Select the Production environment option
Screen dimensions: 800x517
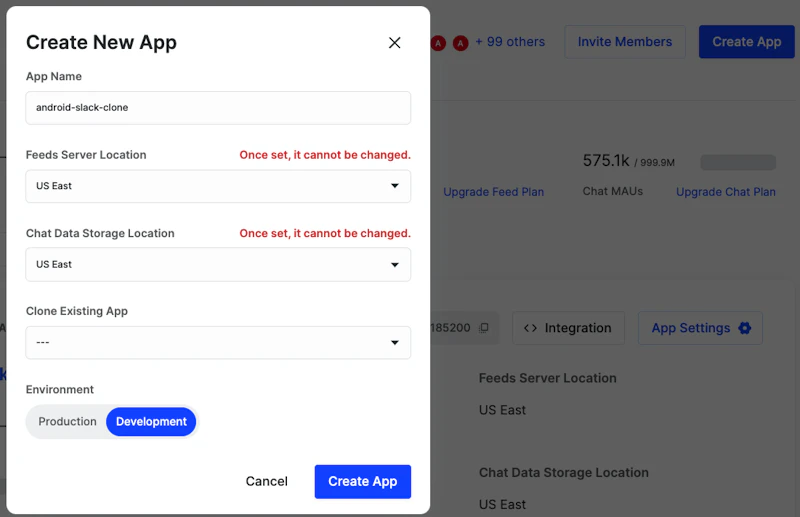pyautogui.click(x=67, y=422)
